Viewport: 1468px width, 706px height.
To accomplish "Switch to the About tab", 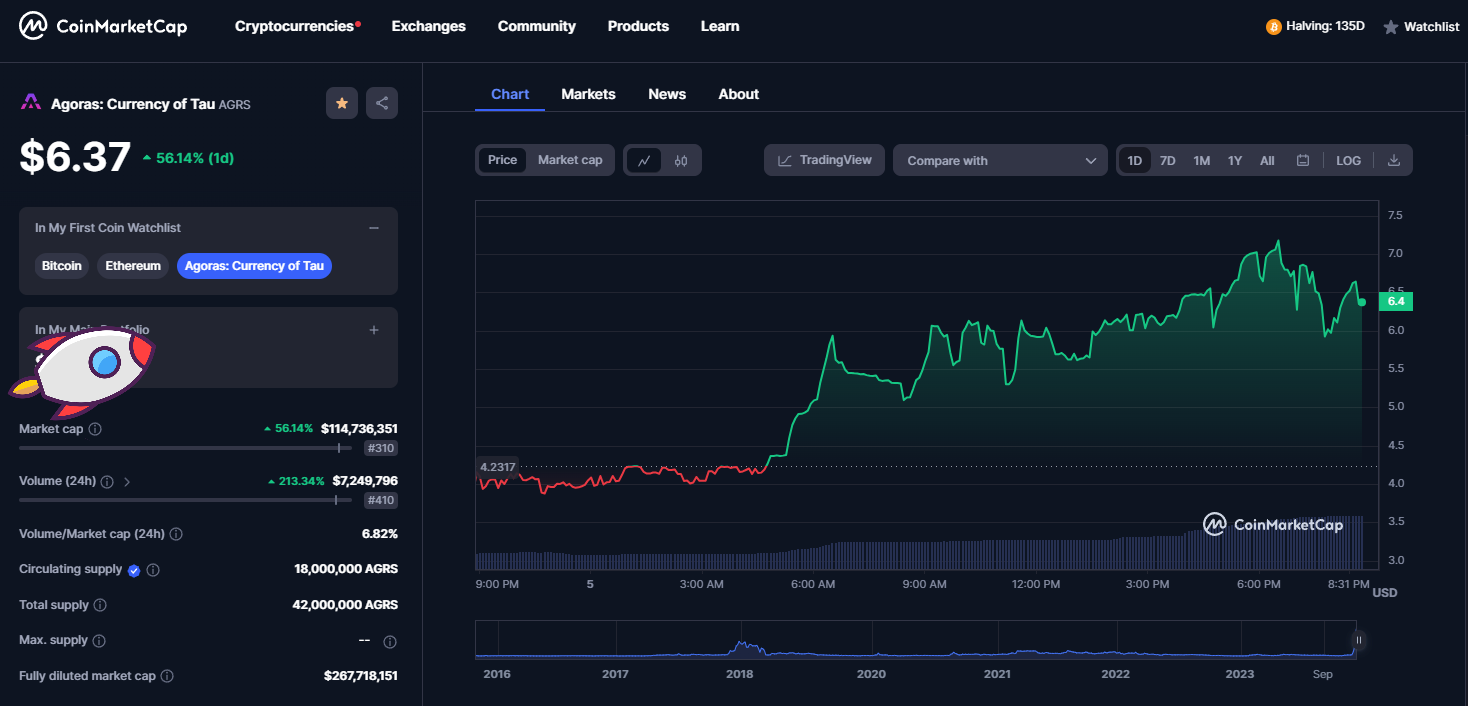I will click(739, 94).
